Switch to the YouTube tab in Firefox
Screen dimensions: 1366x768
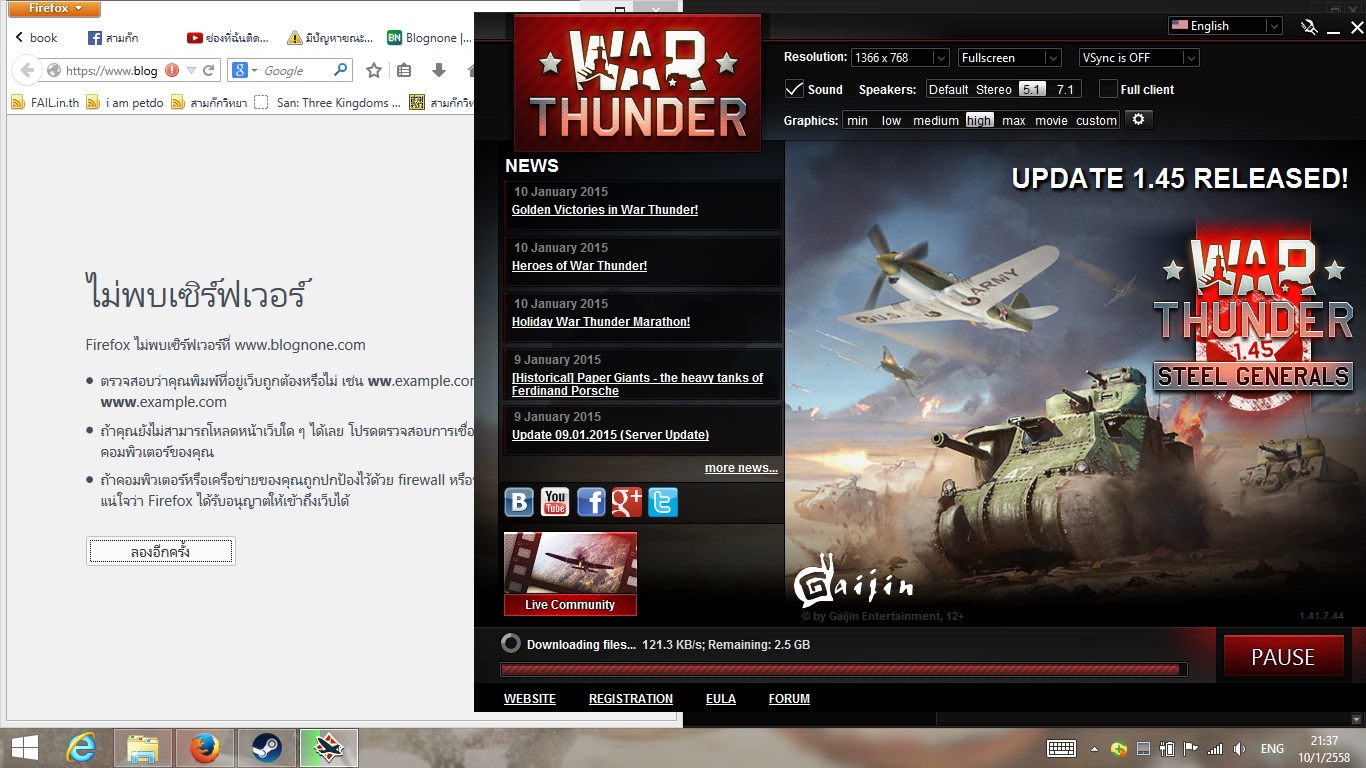228,38
